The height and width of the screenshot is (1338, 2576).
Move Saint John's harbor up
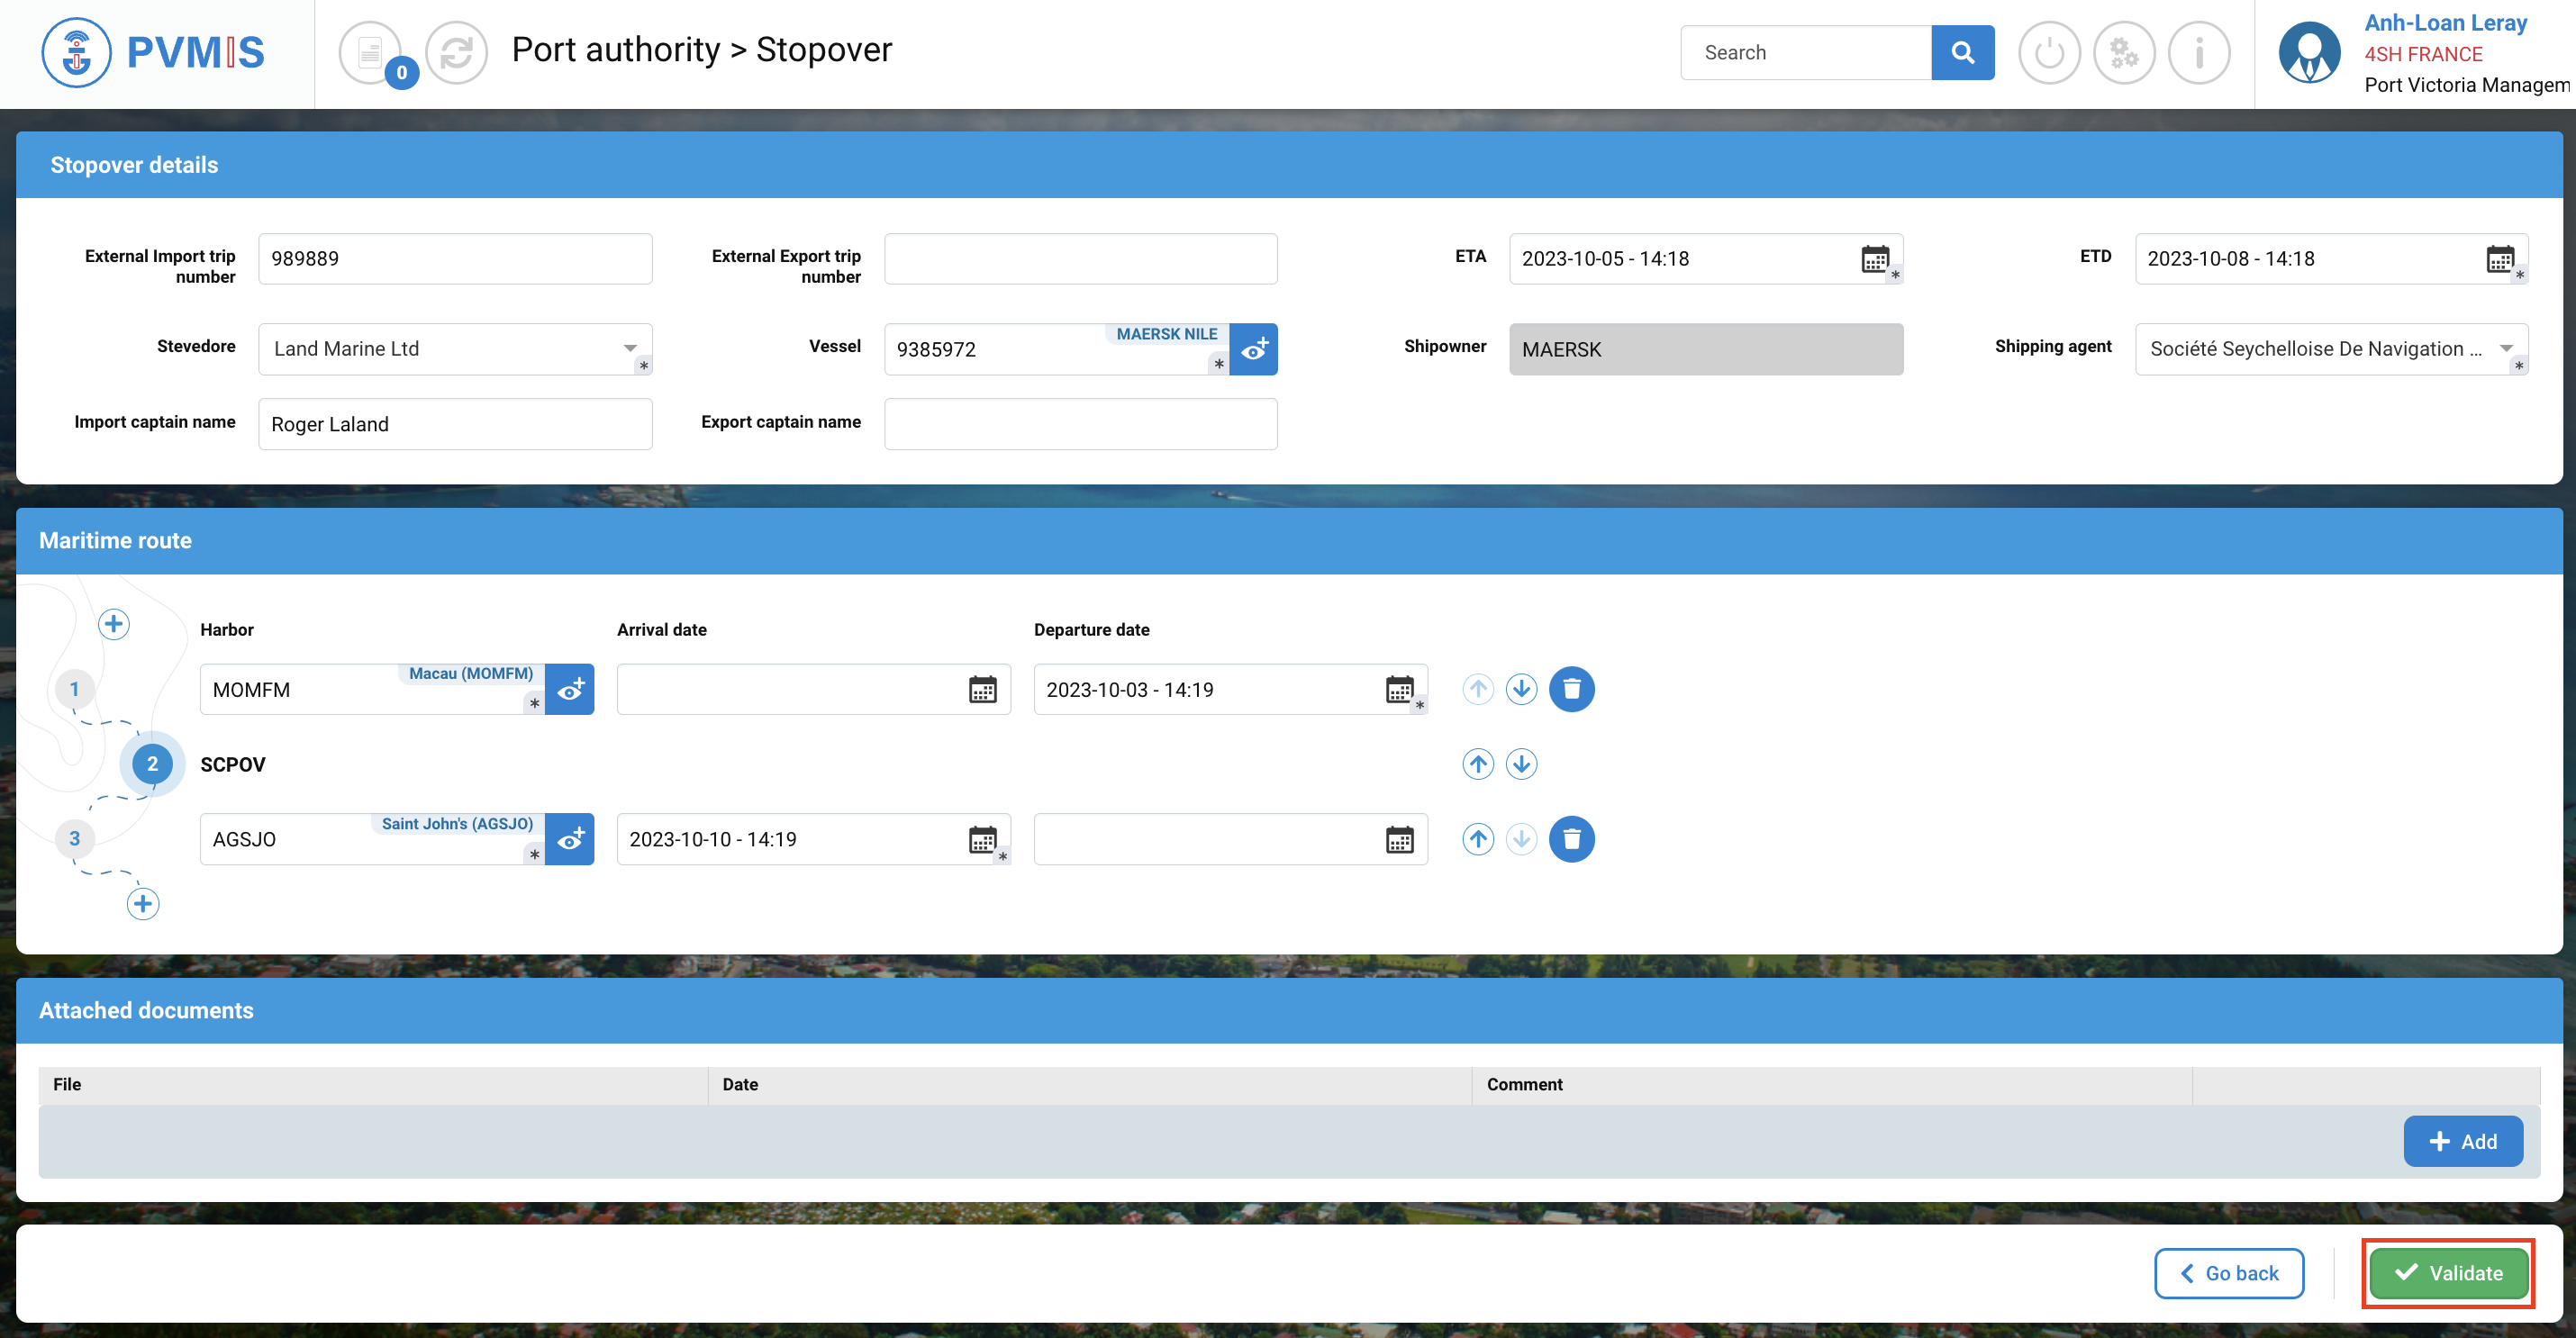tap(1477, 839)
